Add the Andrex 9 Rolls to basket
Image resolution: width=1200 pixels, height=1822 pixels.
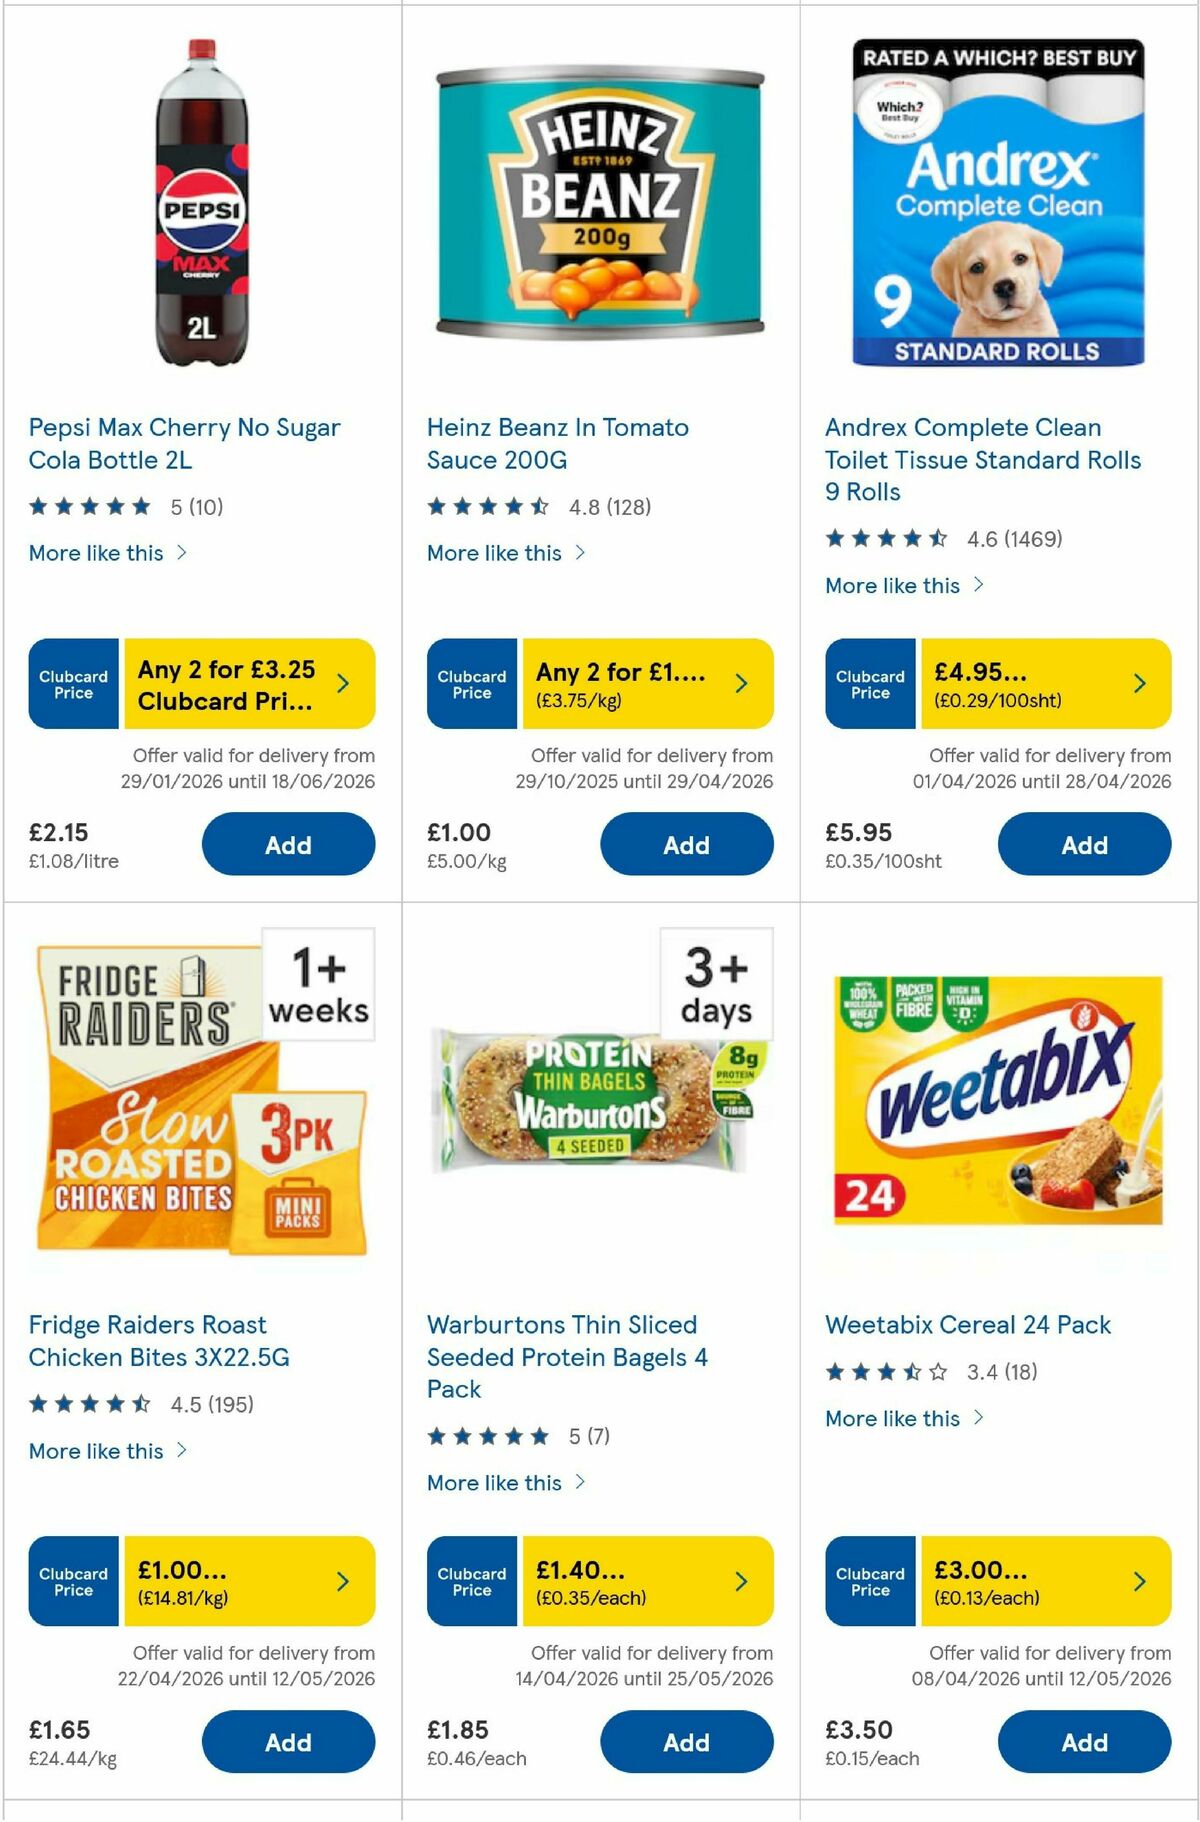(1084, 844)
